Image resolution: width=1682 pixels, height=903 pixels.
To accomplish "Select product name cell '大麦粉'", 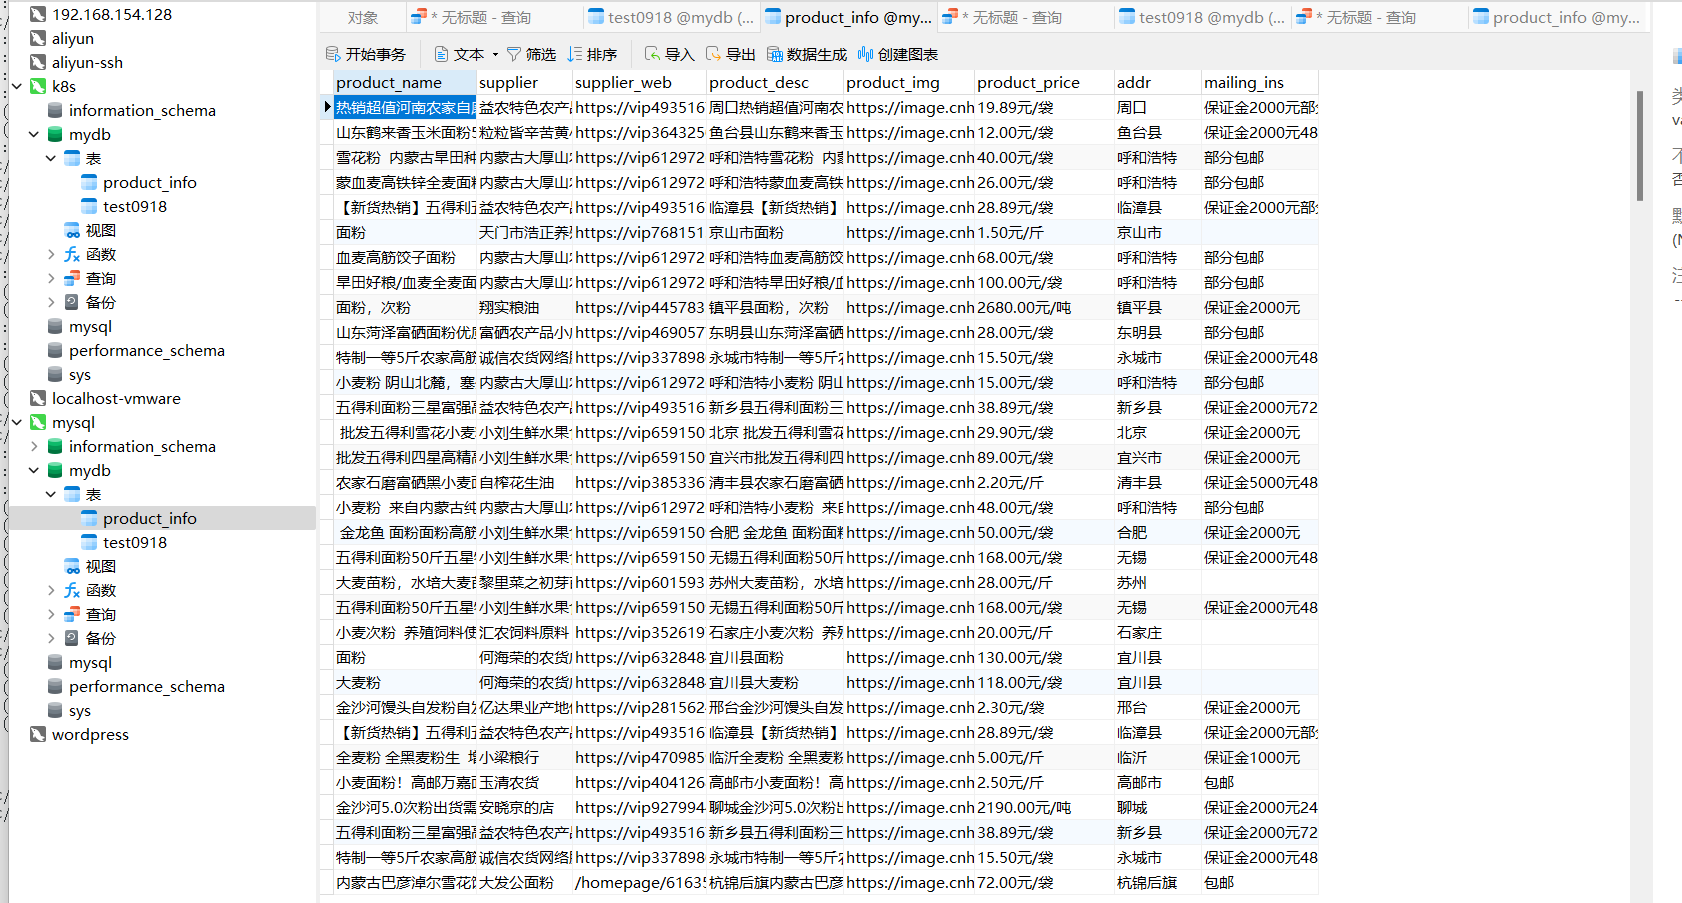I will (x=405, y=682).
